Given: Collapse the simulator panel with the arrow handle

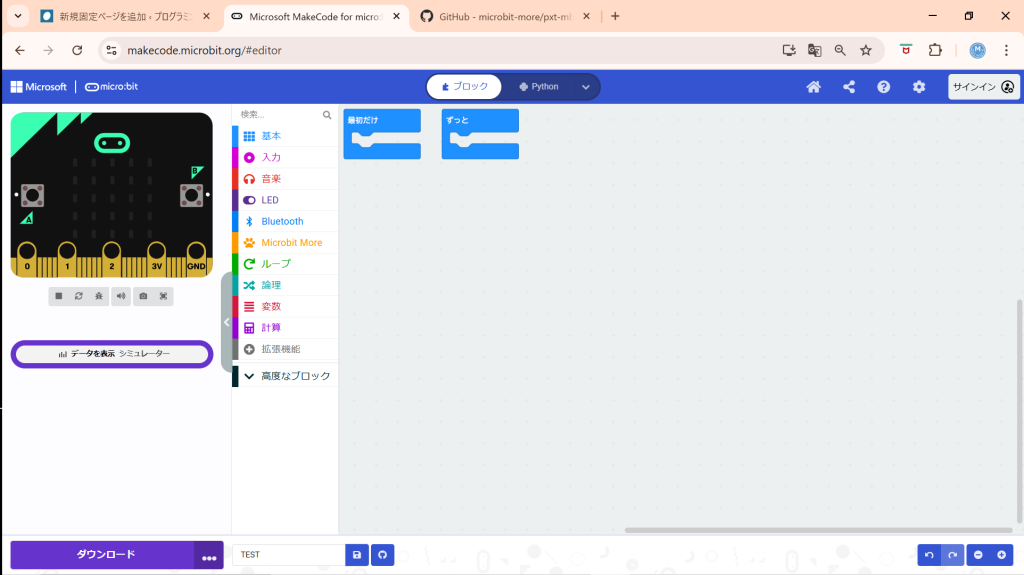Looking at the screenshot, I should (227, 322).
